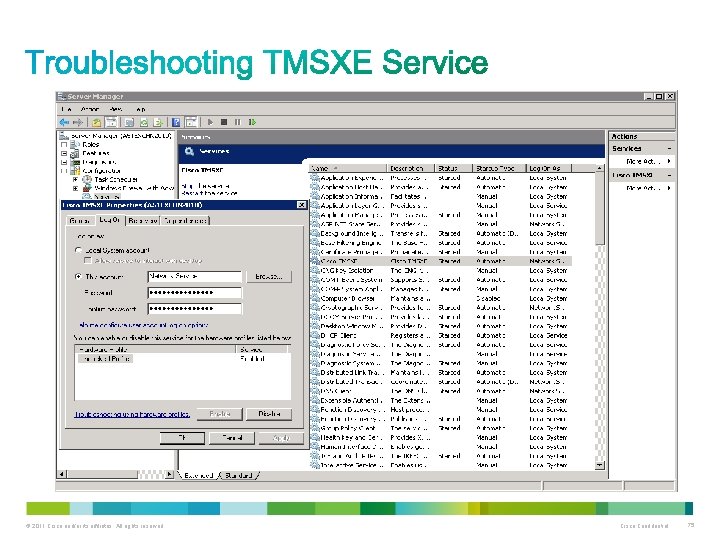Collapse the Features tree node

click(x=64, y=153)
